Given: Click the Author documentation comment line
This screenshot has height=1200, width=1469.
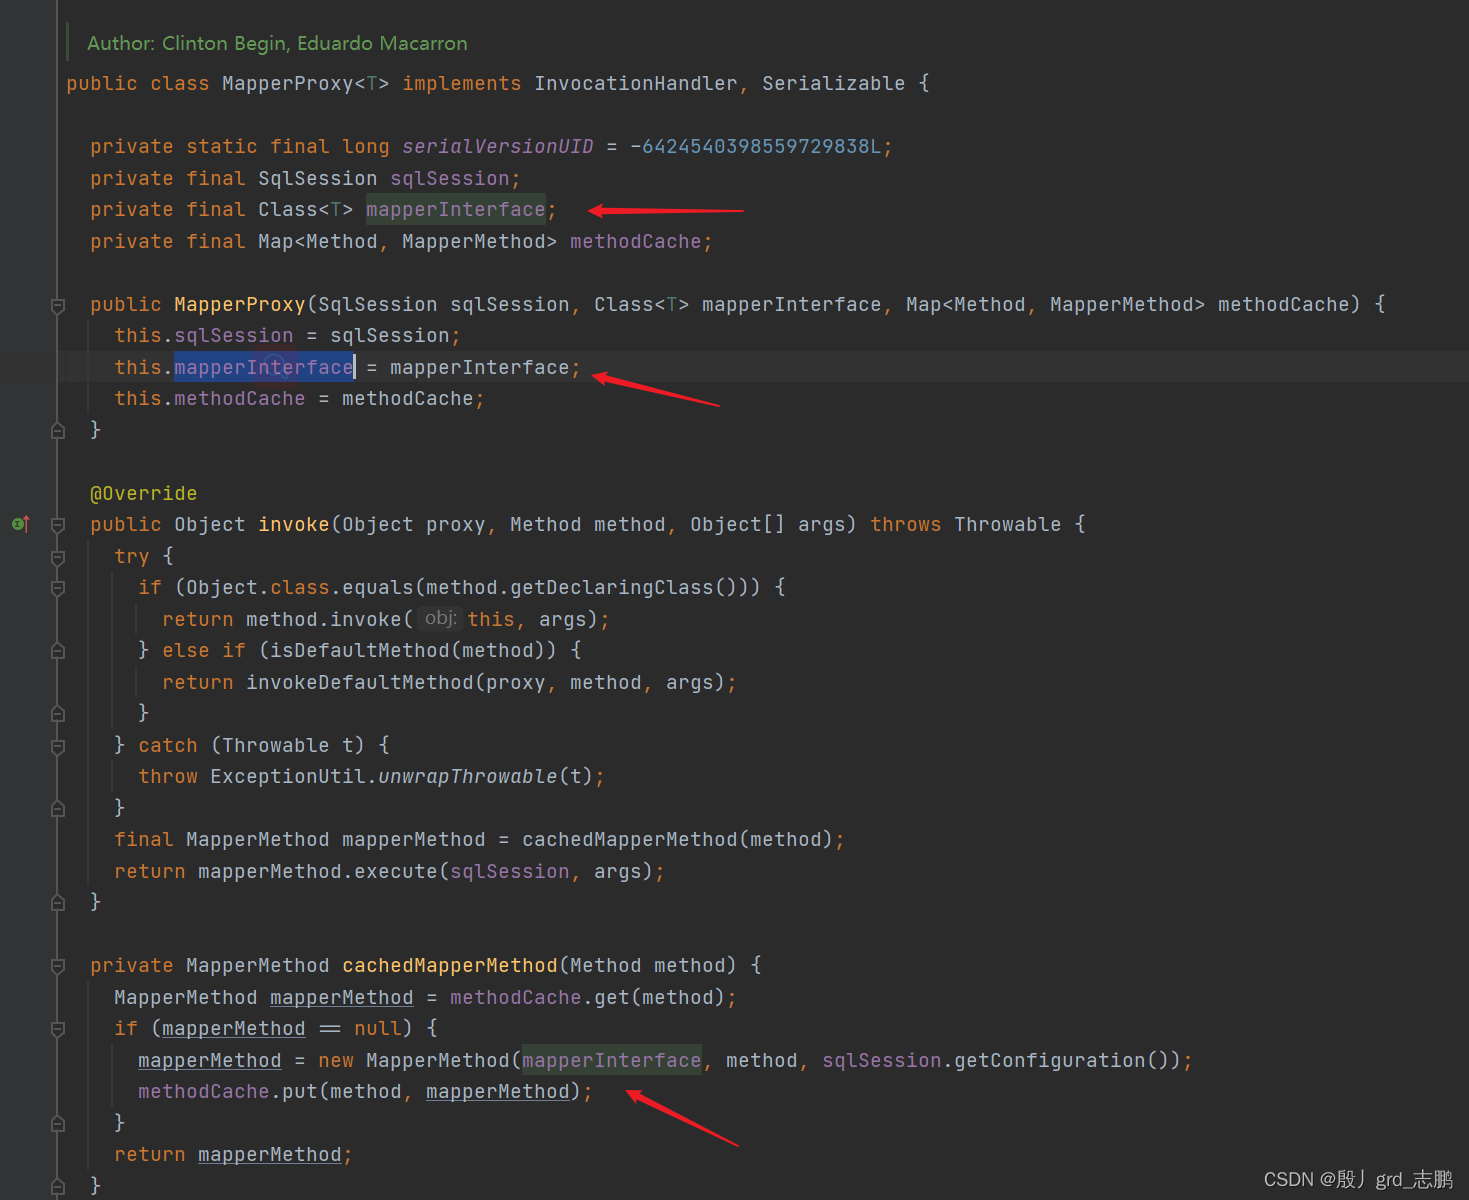Looking at the screenshot, I should (x=277, y=43).
